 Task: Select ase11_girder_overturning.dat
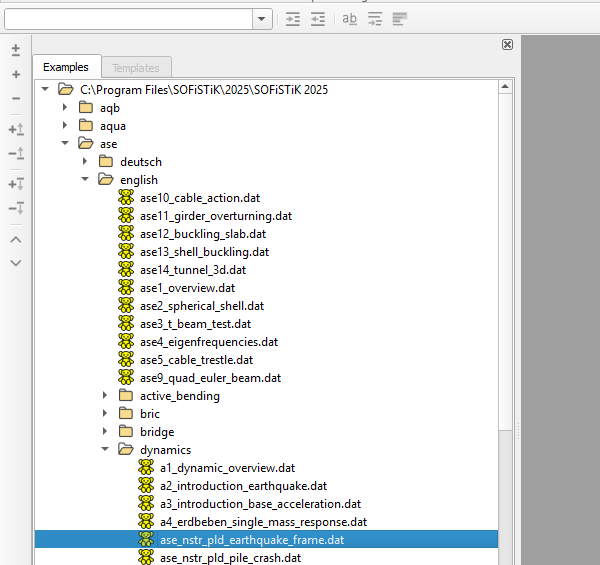pos(216,216)
